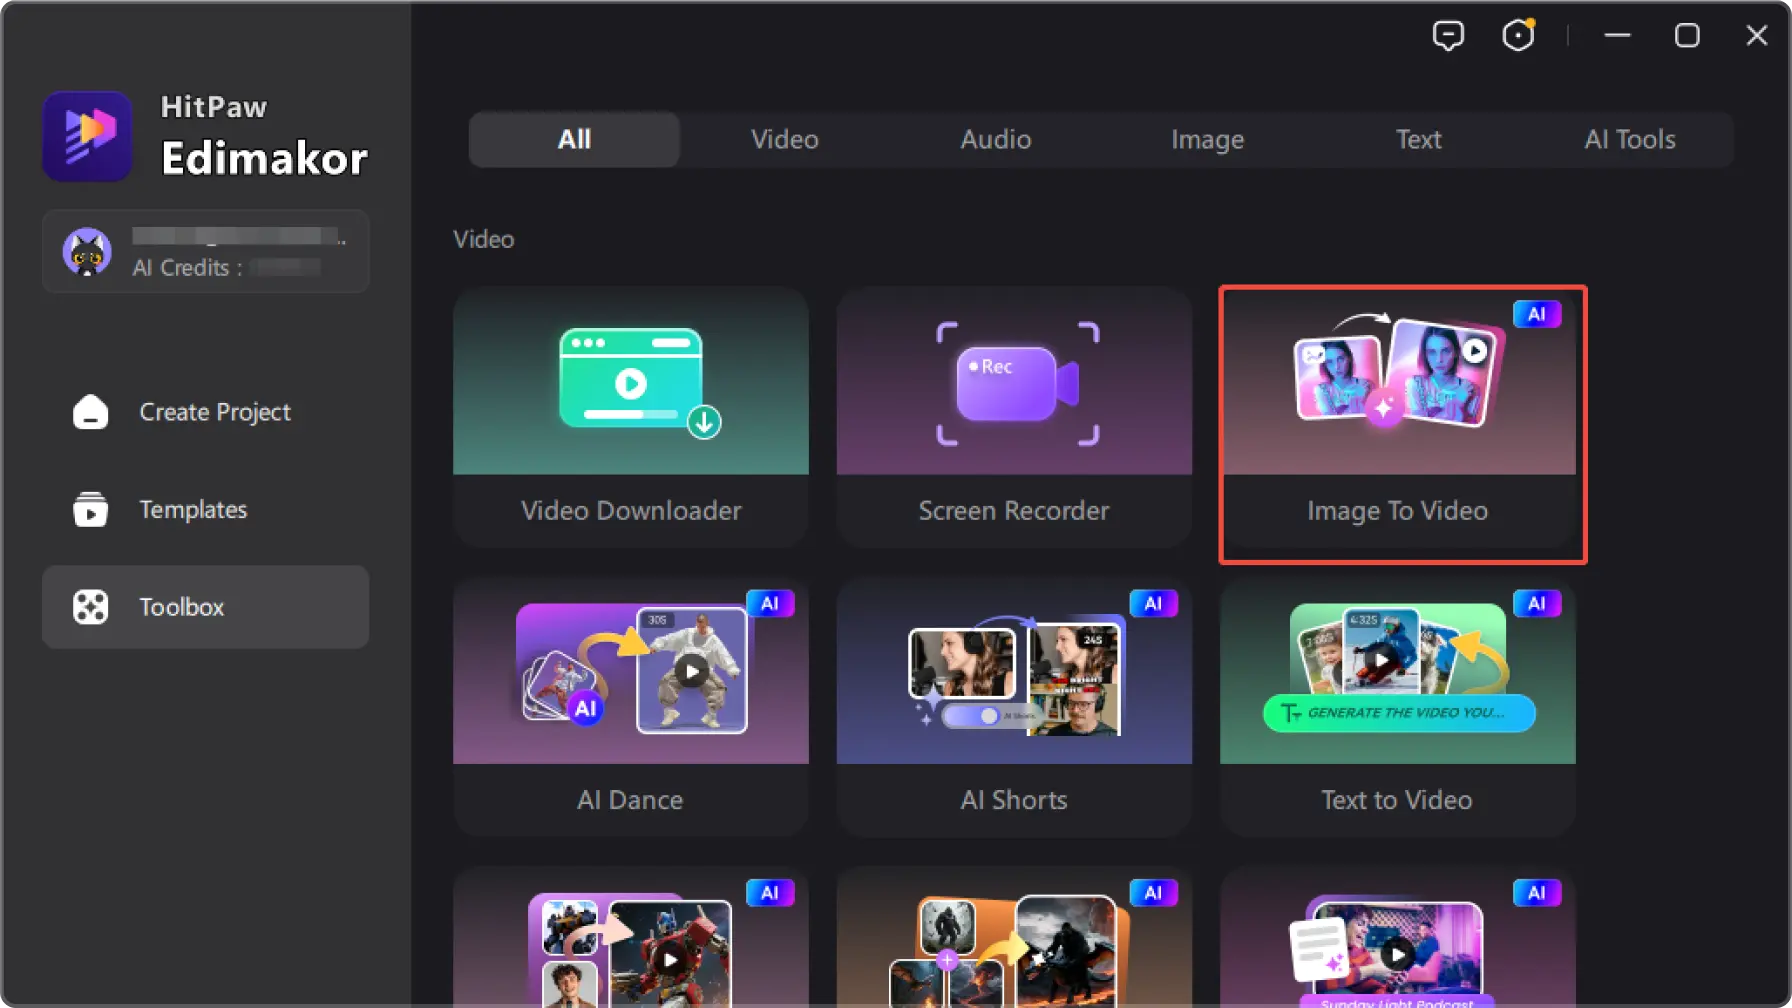Open the Text to Video tool card
The image size is (1792, 1008).
click(1398, 707)
